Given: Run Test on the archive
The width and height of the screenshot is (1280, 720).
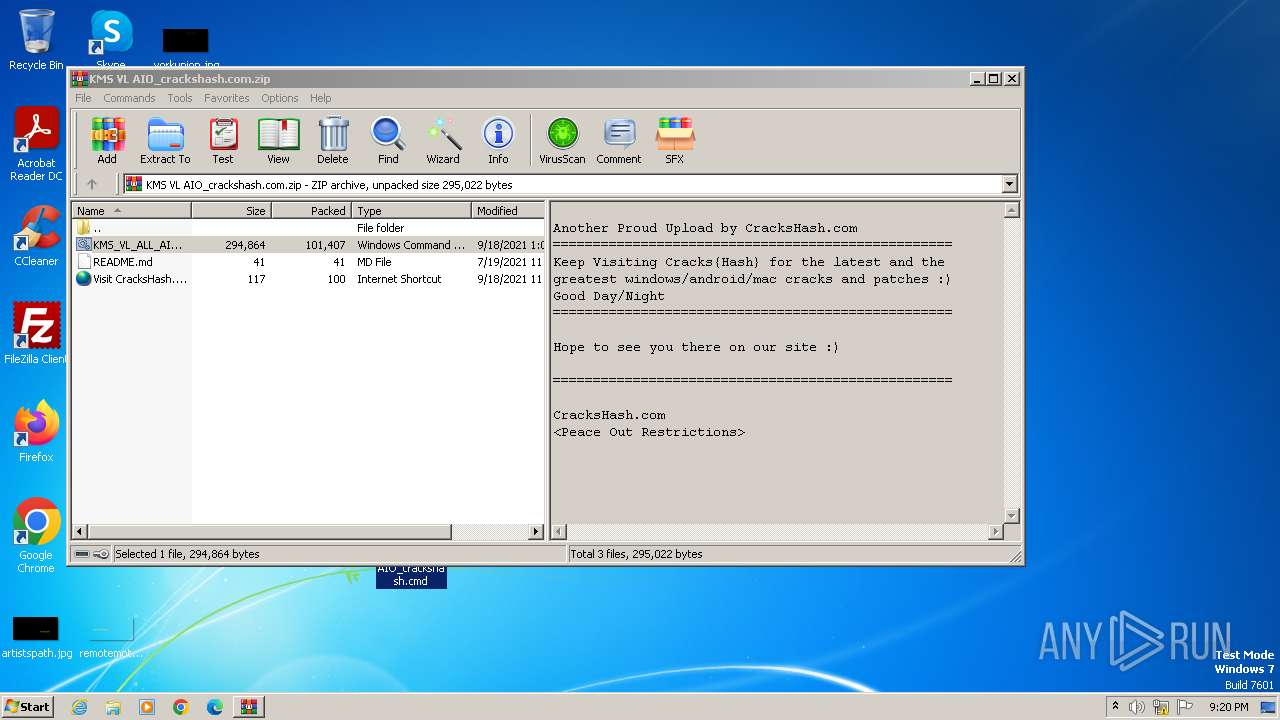Looking at the screenshot, I should pyautogui.click(x=223, y=140).
